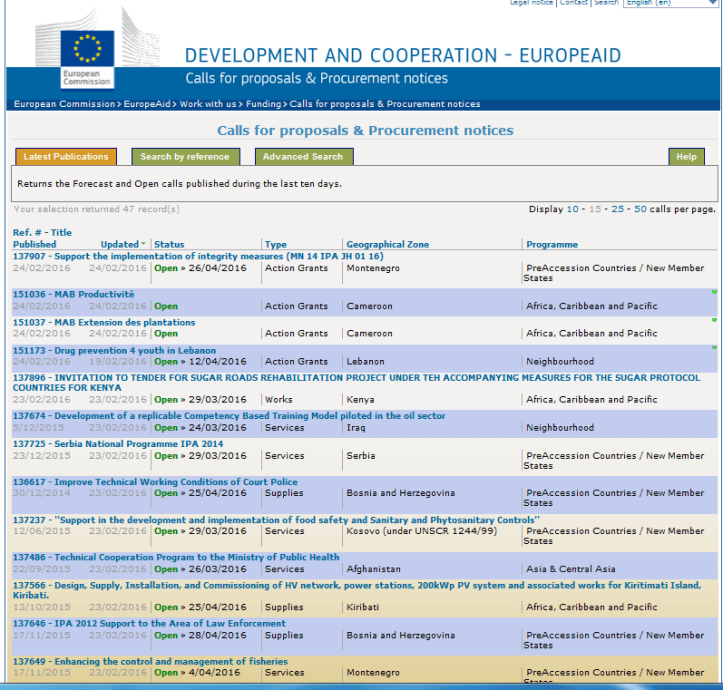Display 25 calls per page
This screenshot has width=723, height=690.
click(618, 209)
